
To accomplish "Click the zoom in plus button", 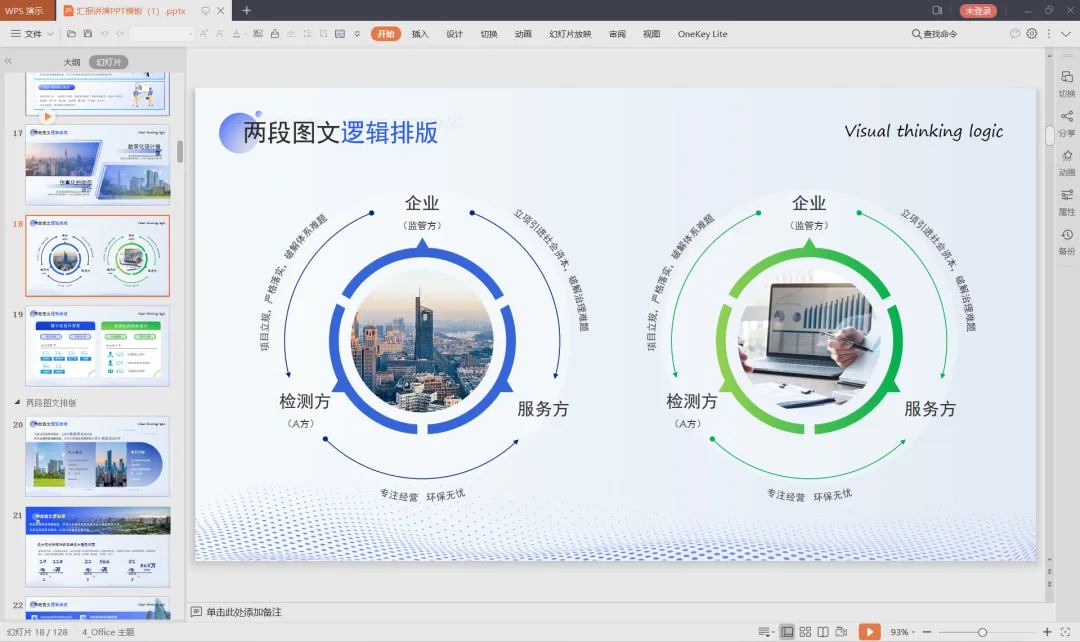I will pos(1047,632).
